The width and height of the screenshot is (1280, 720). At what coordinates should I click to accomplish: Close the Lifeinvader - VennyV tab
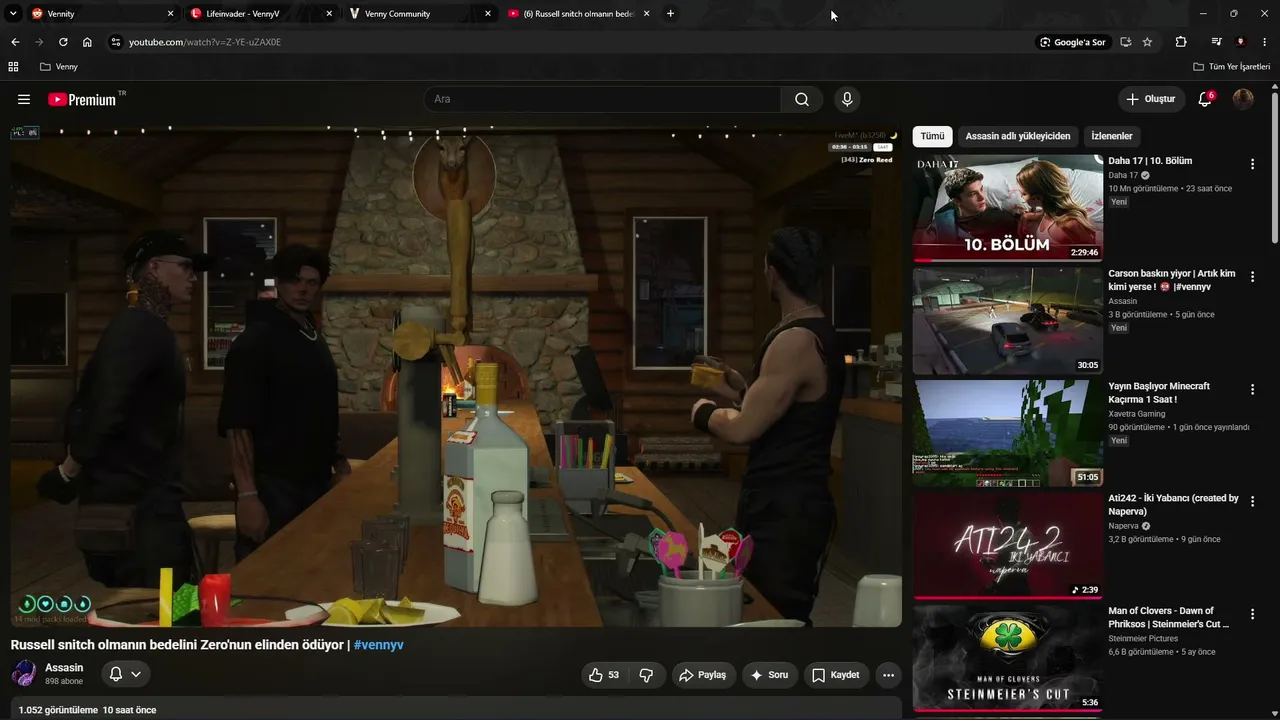pyautogui.click(x=329, y=14)
